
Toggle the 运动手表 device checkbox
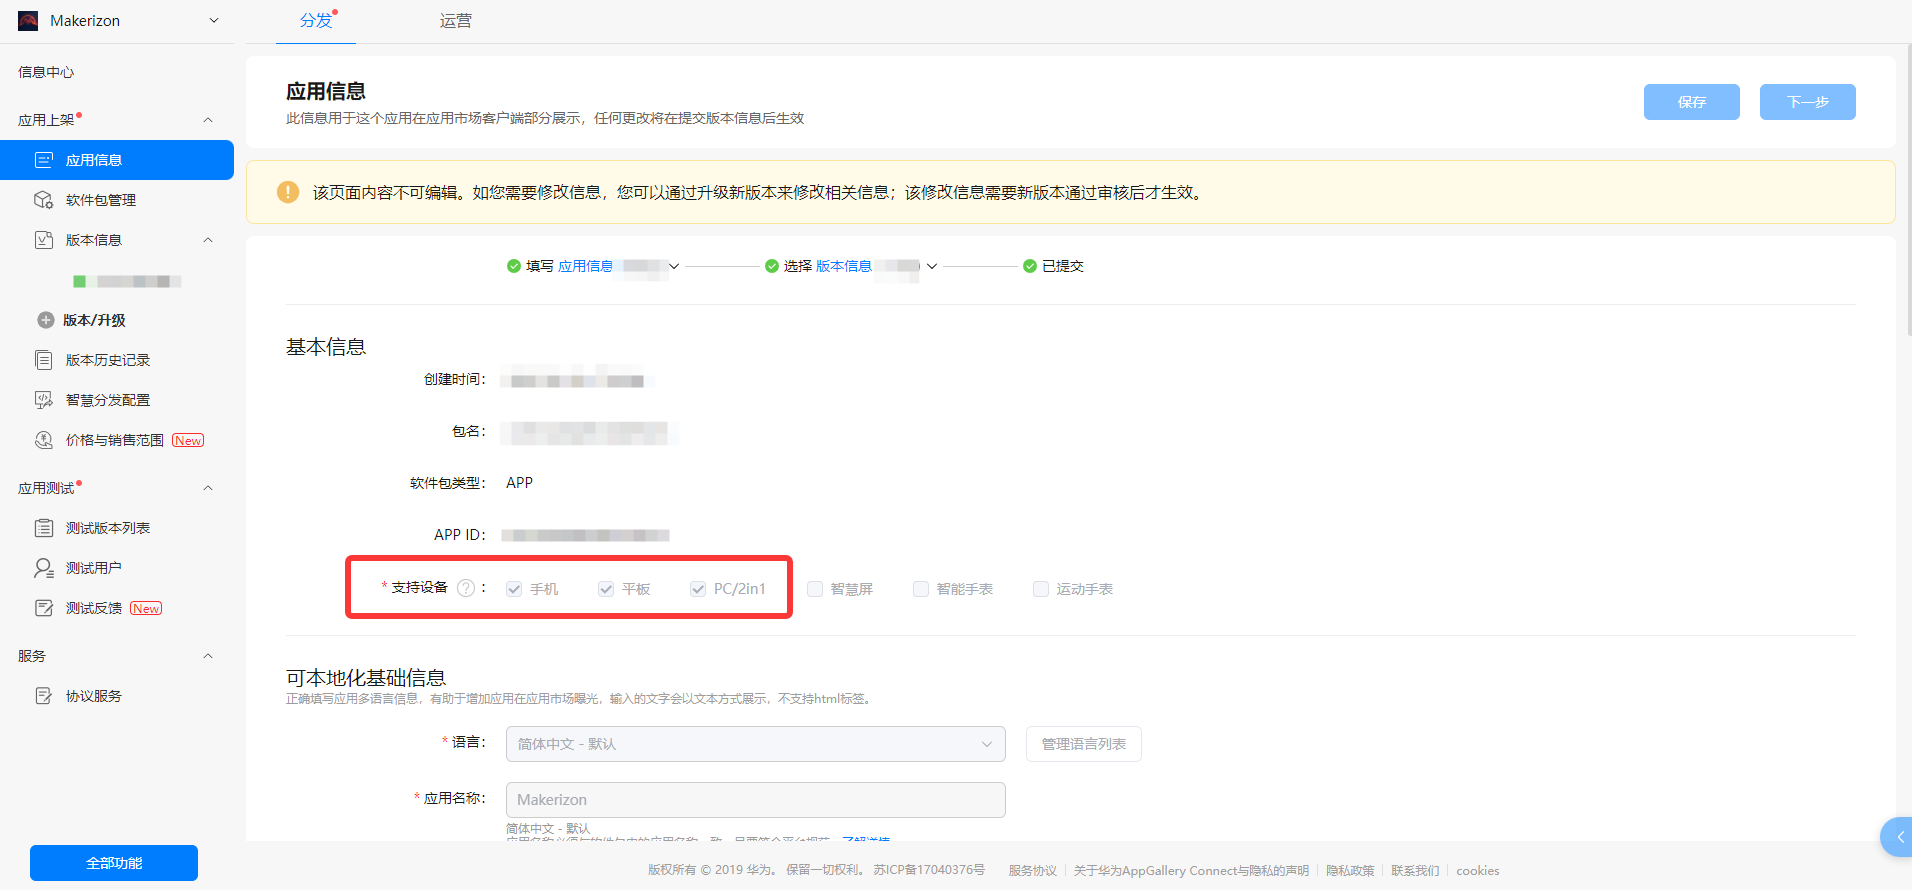tap(1041, 589)
